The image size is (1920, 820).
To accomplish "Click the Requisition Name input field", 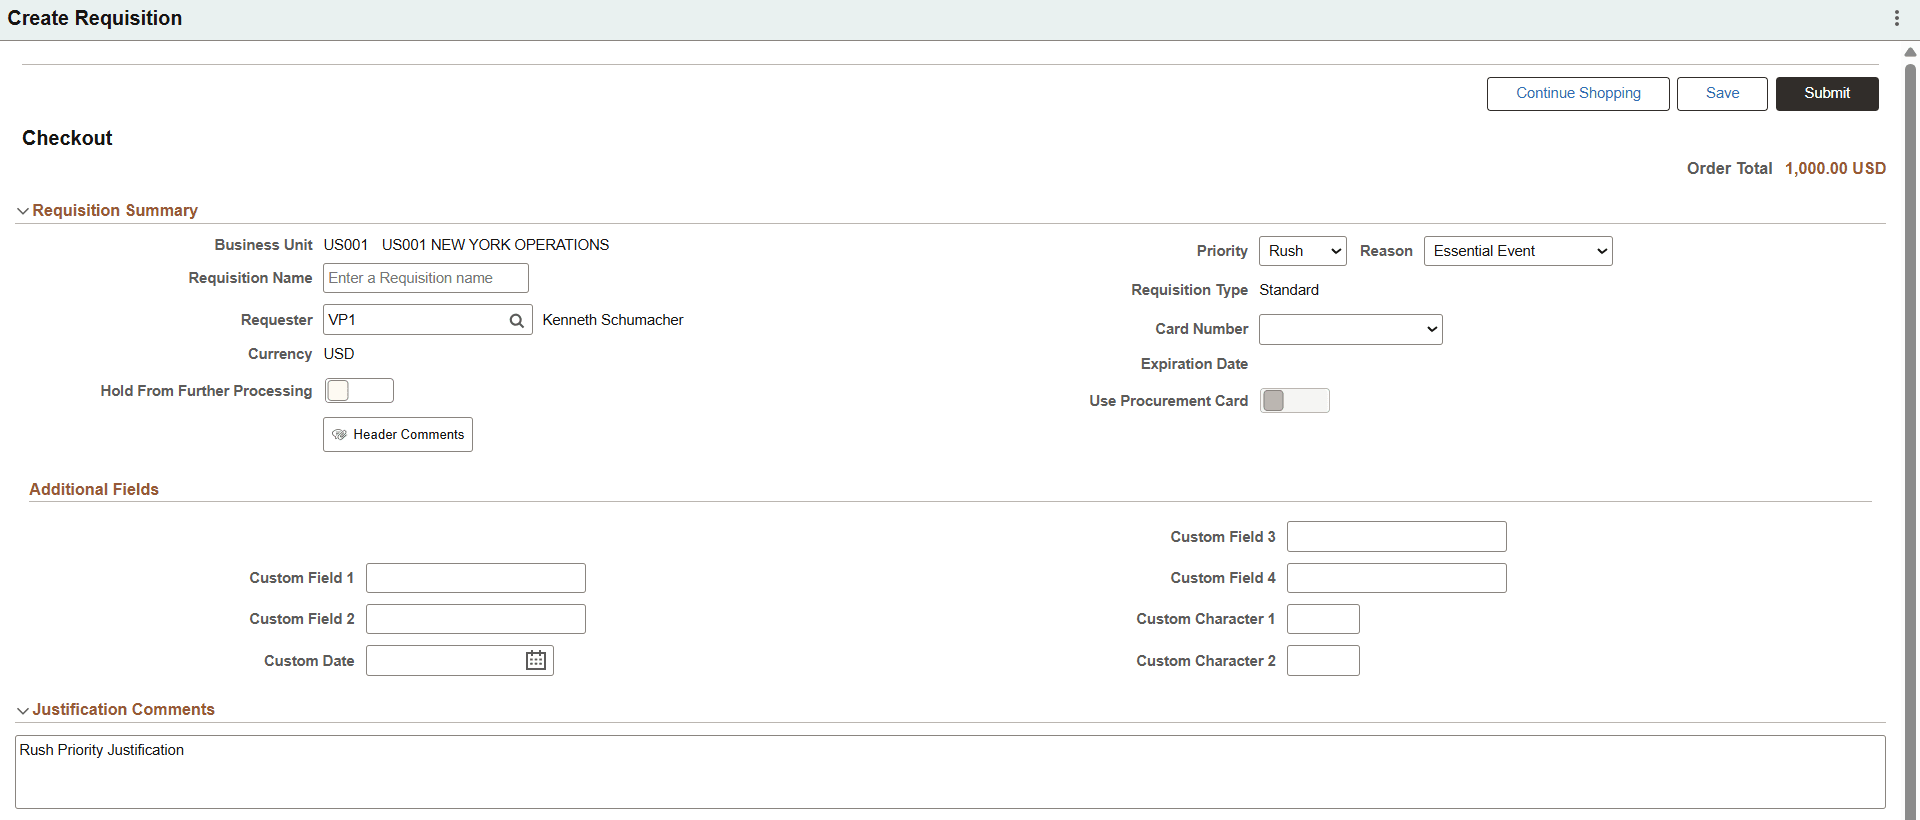I will click(x=426, y=278).
